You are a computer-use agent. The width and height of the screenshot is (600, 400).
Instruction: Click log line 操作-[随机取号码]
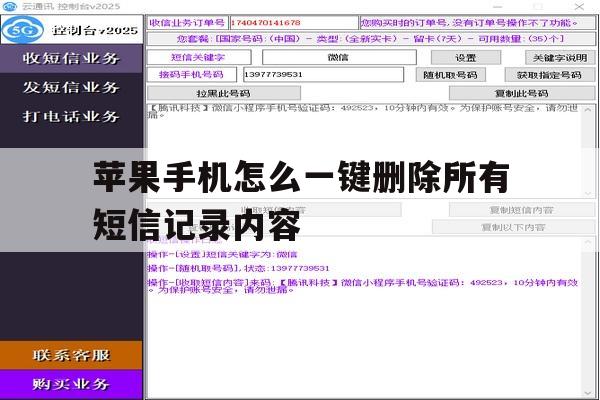coord(238,268)
